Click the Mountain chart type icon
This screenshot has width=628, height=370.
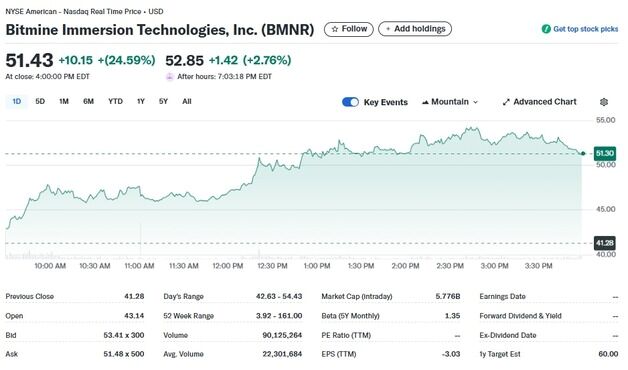(x=425, y=102)
